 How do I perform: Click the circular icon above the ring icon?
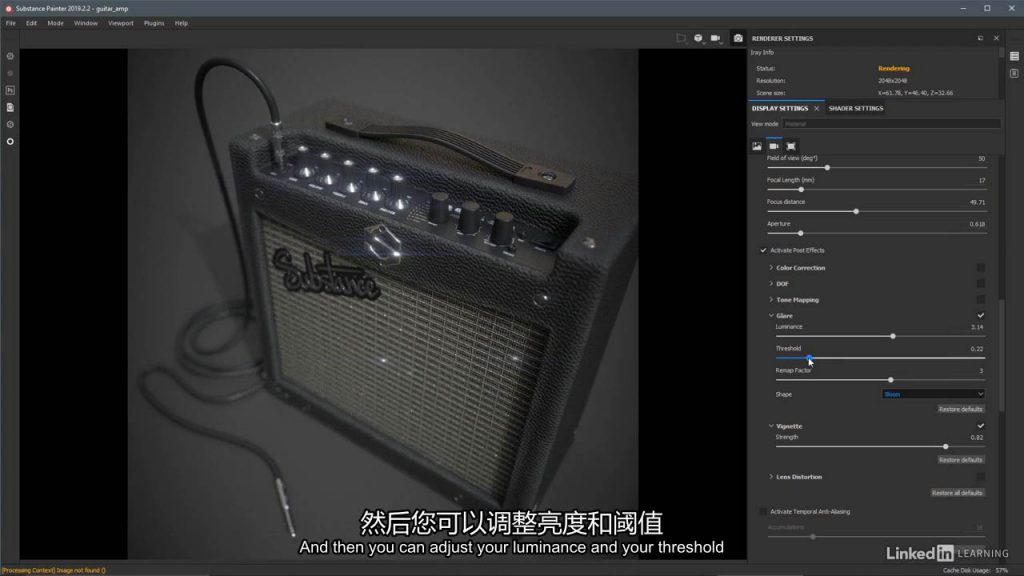pos(10,124)
